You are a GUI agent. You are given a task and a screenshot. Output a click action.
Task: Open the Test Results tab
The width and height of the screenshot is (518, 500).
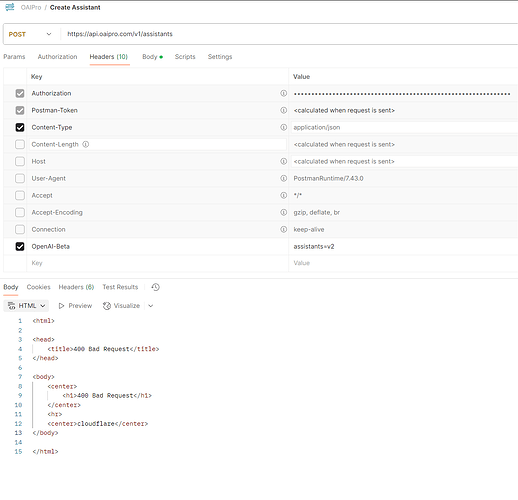coord(120,287)
